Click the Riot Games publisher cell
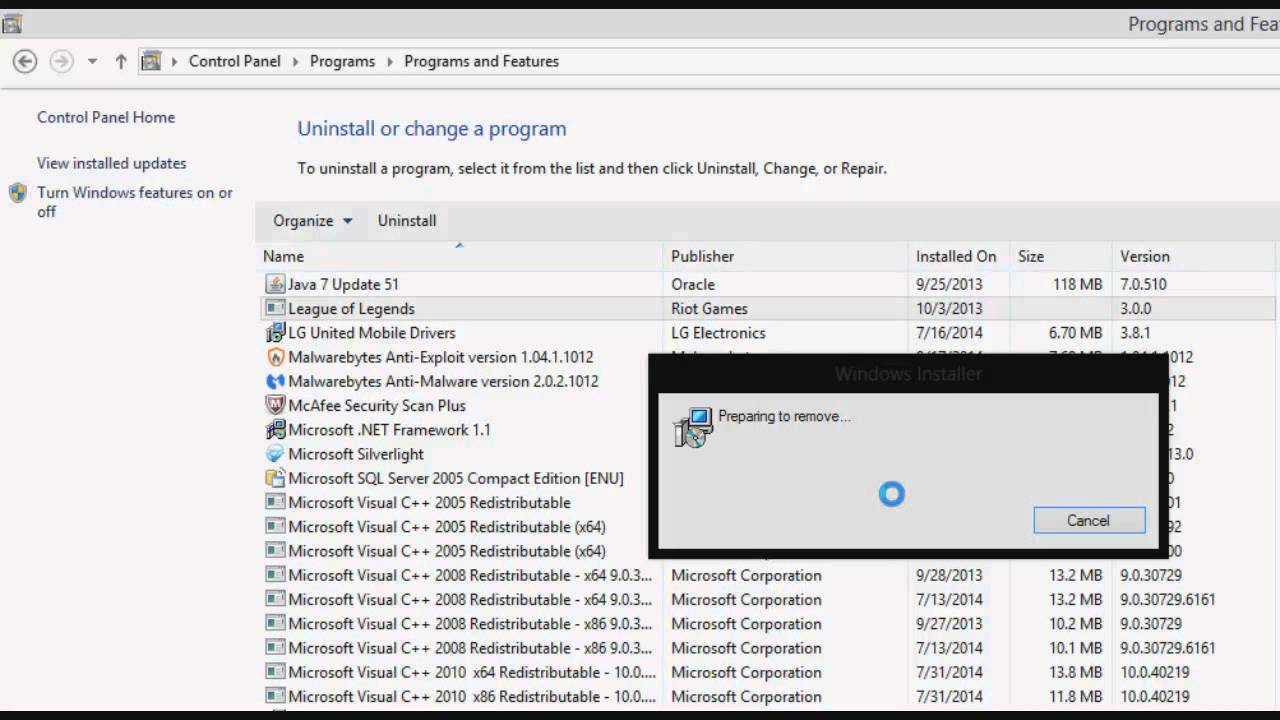 pos(709,308)
